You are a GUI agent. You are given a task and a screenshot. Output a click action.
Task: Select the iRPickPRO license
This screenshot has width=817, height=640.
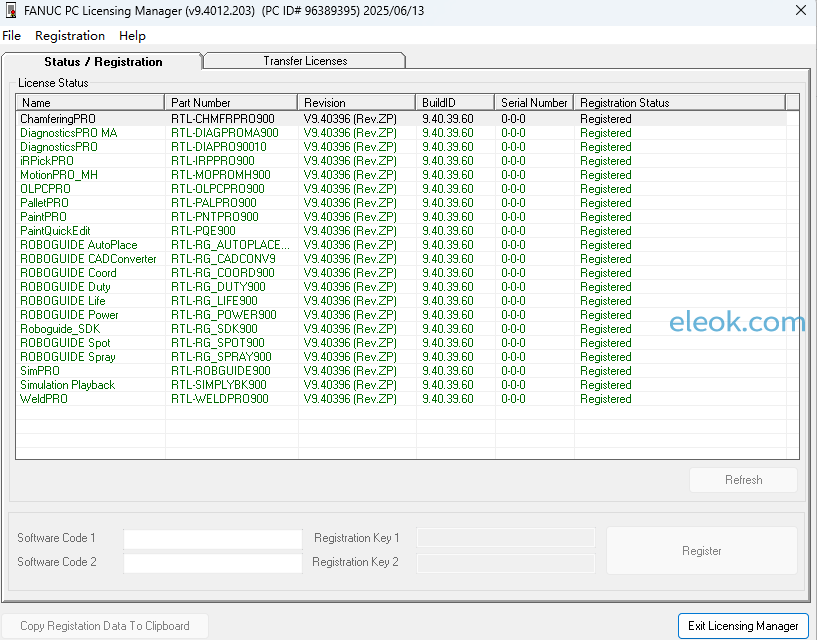point(401,161)
